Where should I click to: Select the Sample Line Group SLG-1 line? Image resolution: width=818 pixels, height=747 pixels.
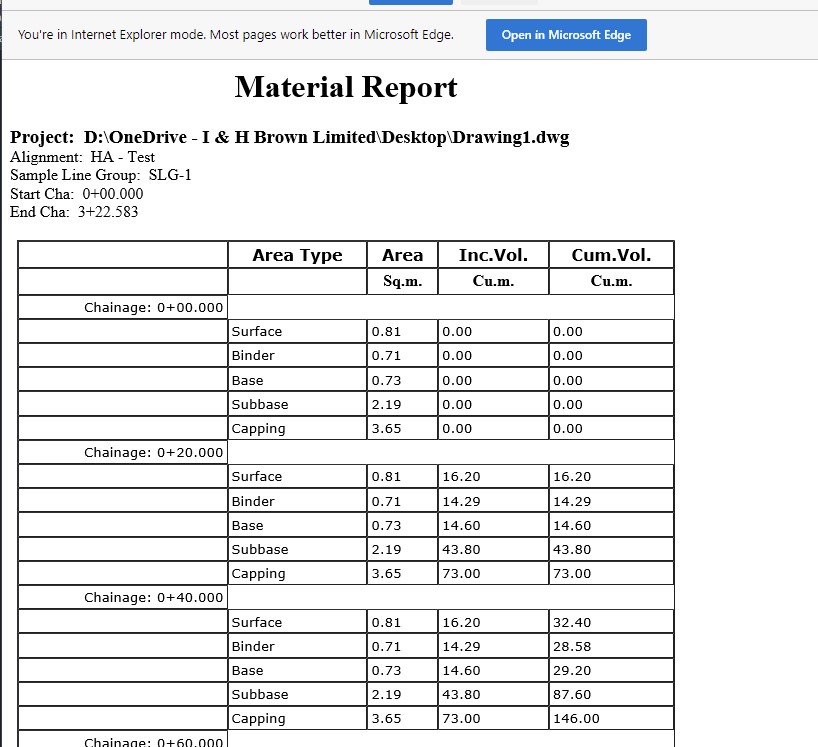point(101,175)
